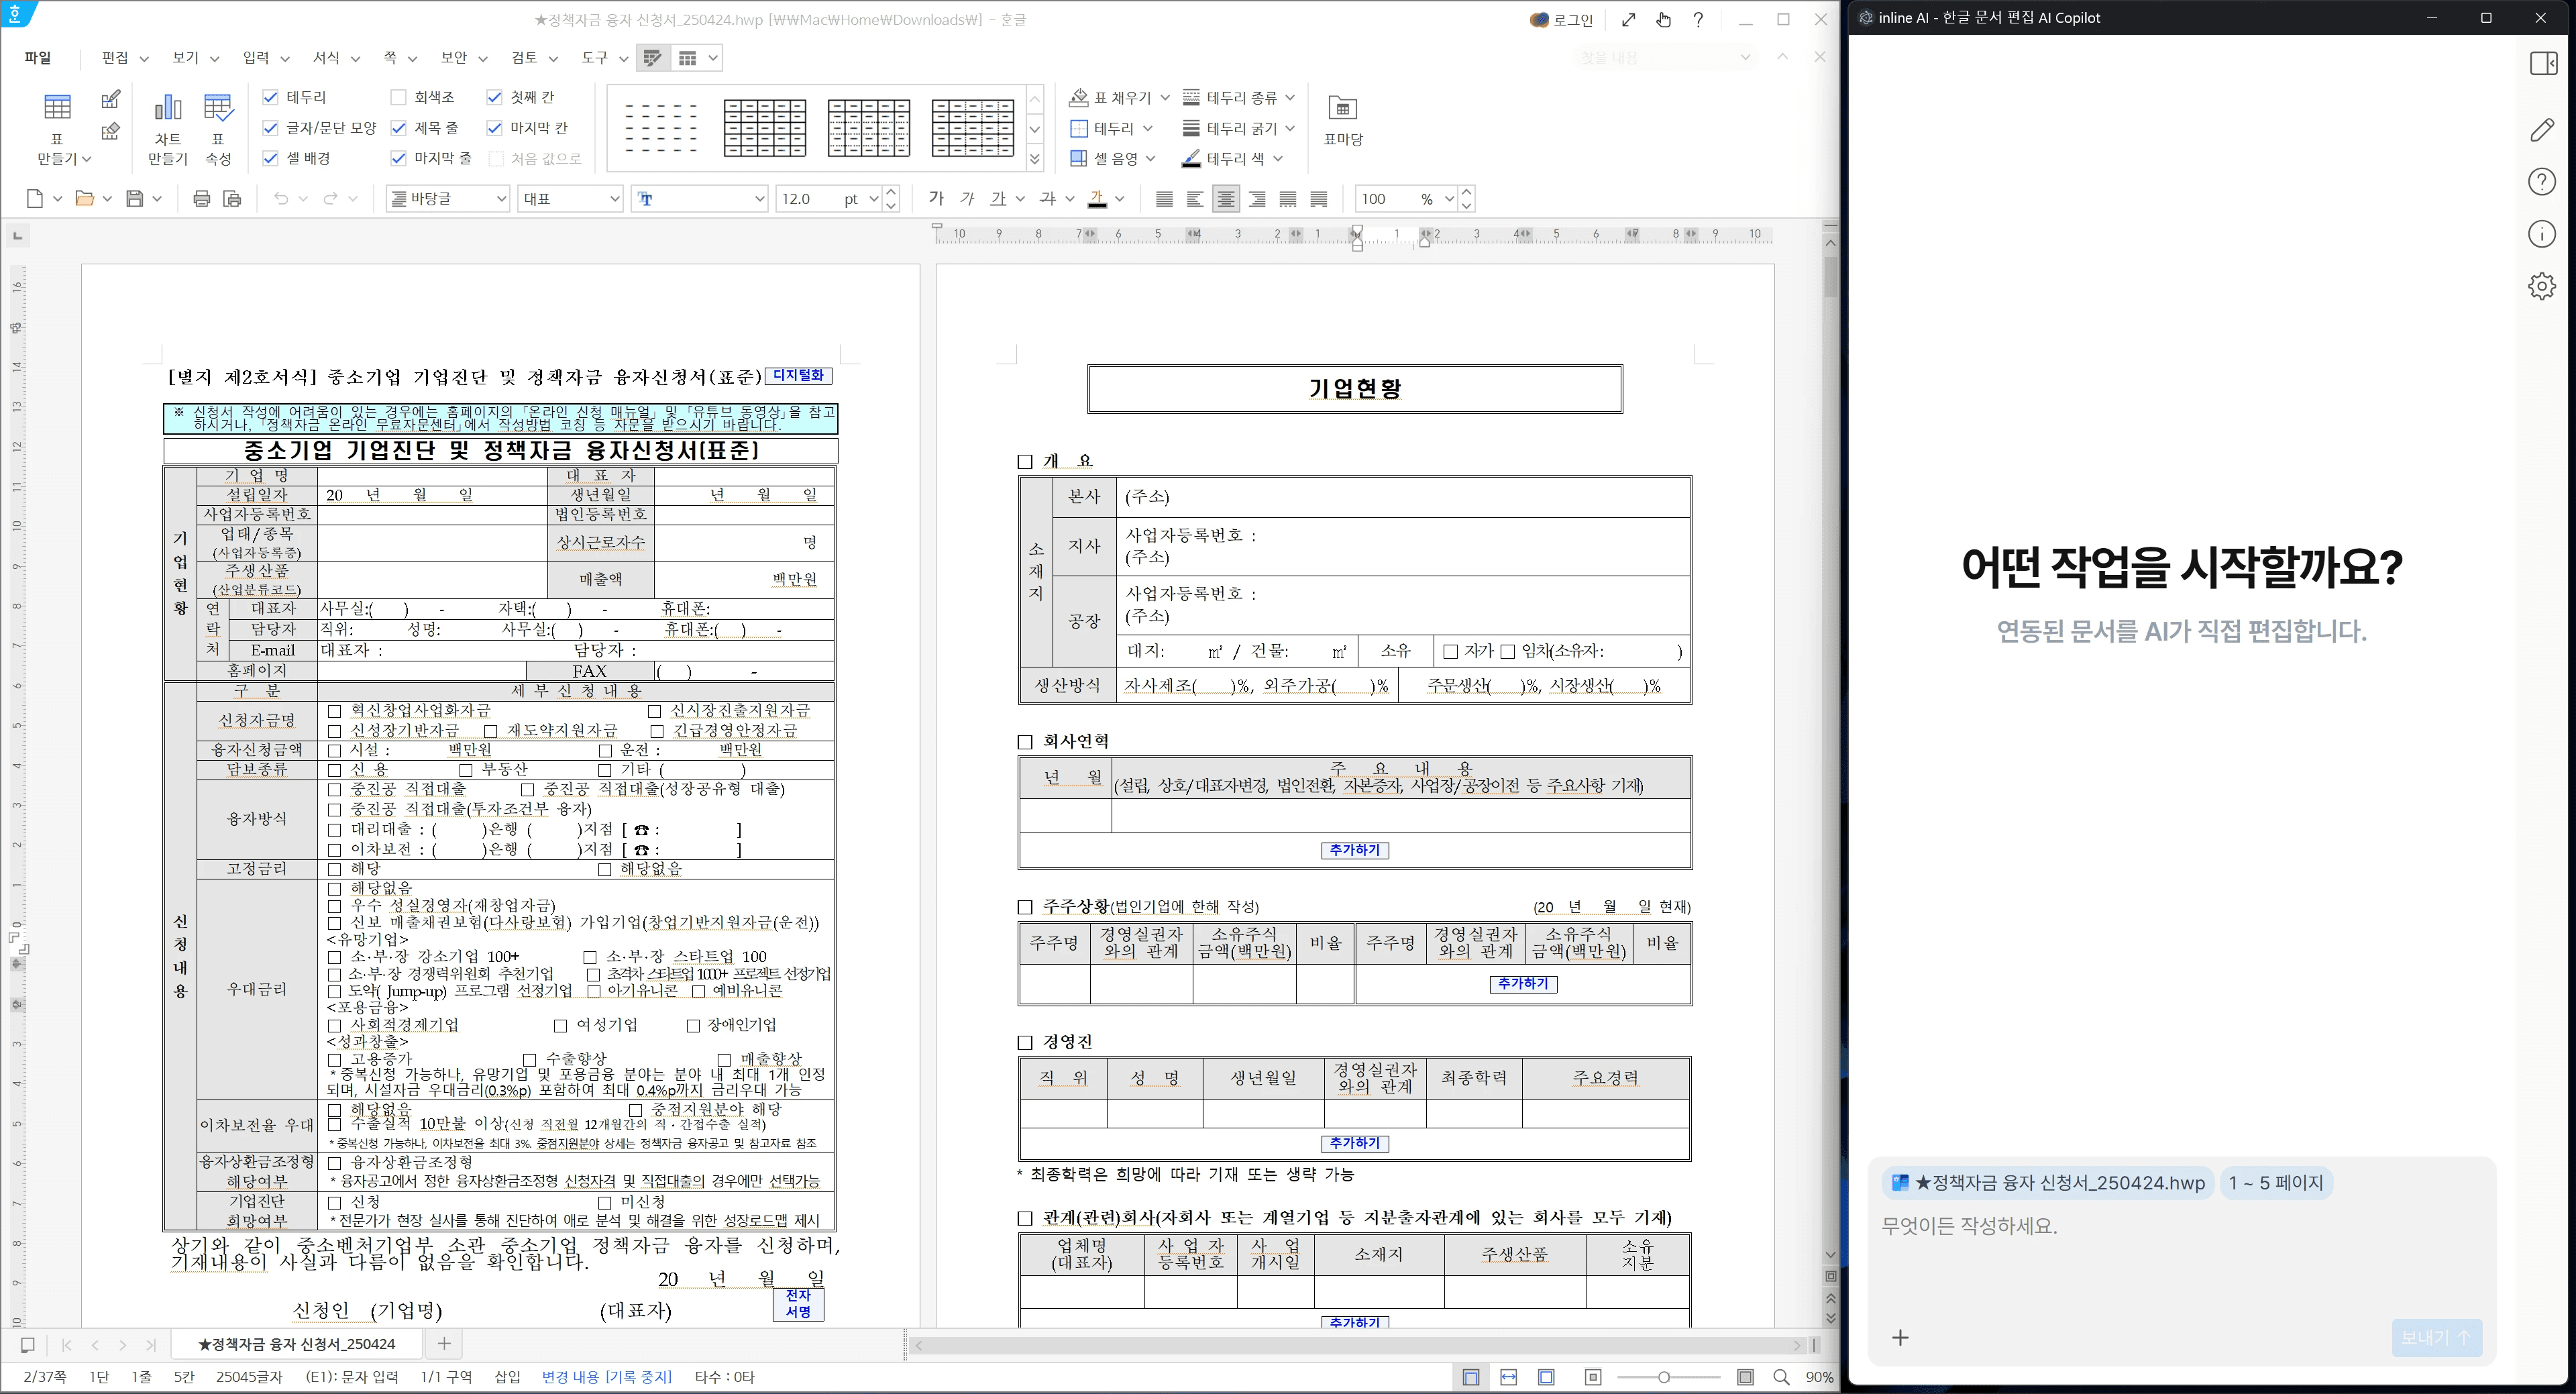Center align text in toolbar
Screen dimensions: 2576x1394
1225,199
